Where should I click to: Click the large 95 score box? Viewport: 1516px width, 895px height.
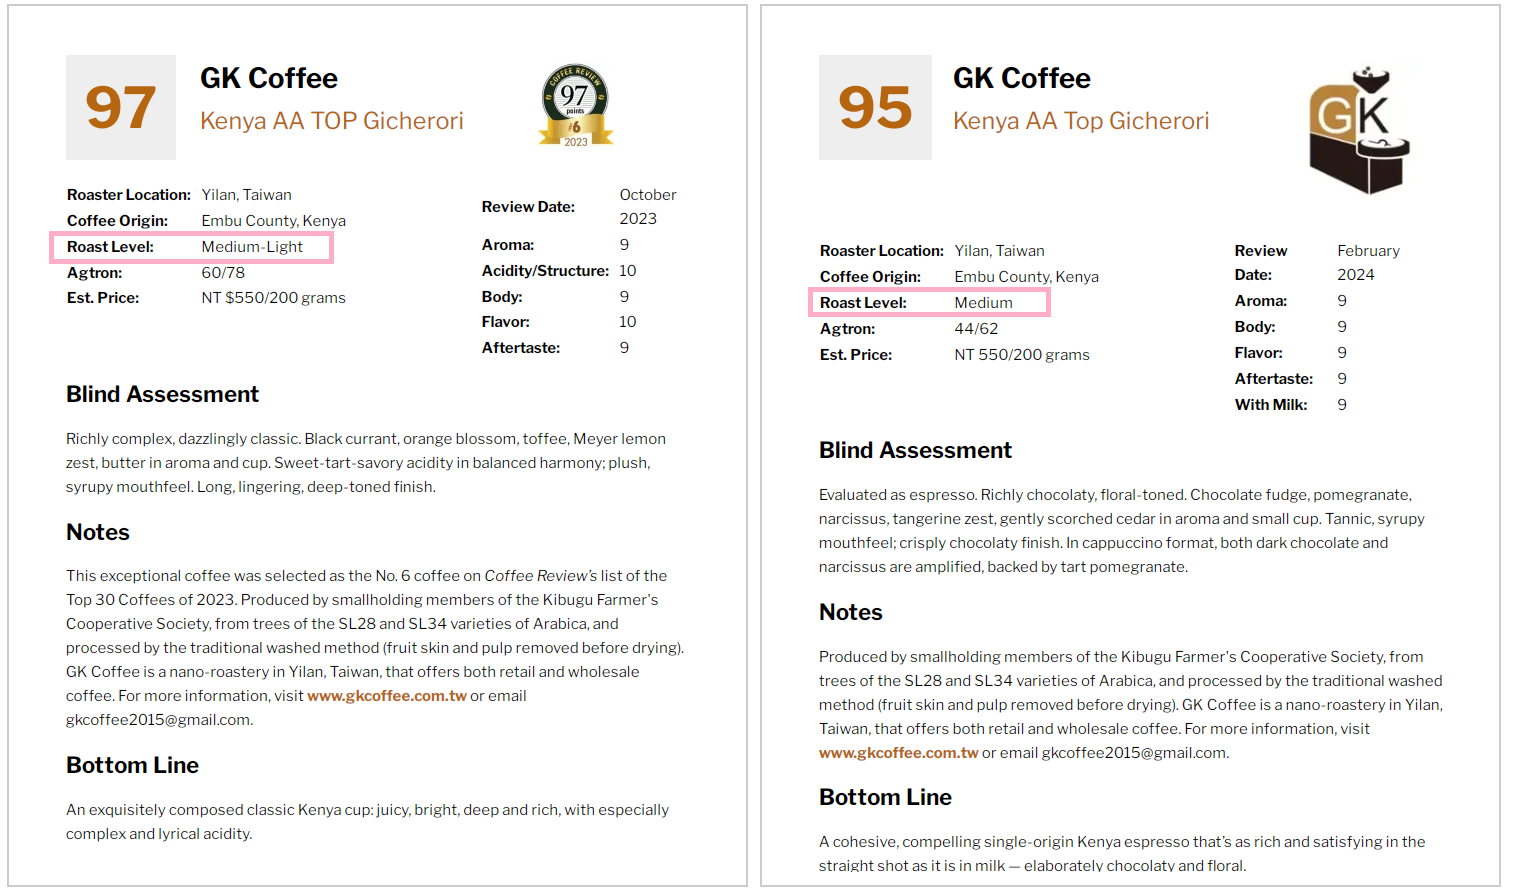[875, 108]
